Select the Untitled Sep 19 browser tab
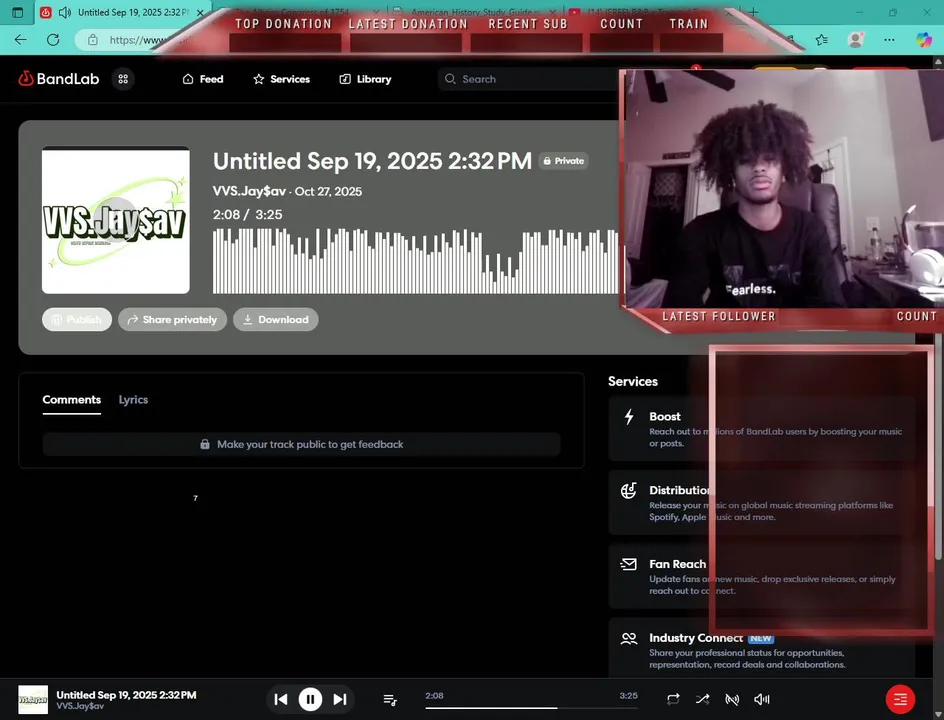The image size is (944, 720). coord(122,12)
